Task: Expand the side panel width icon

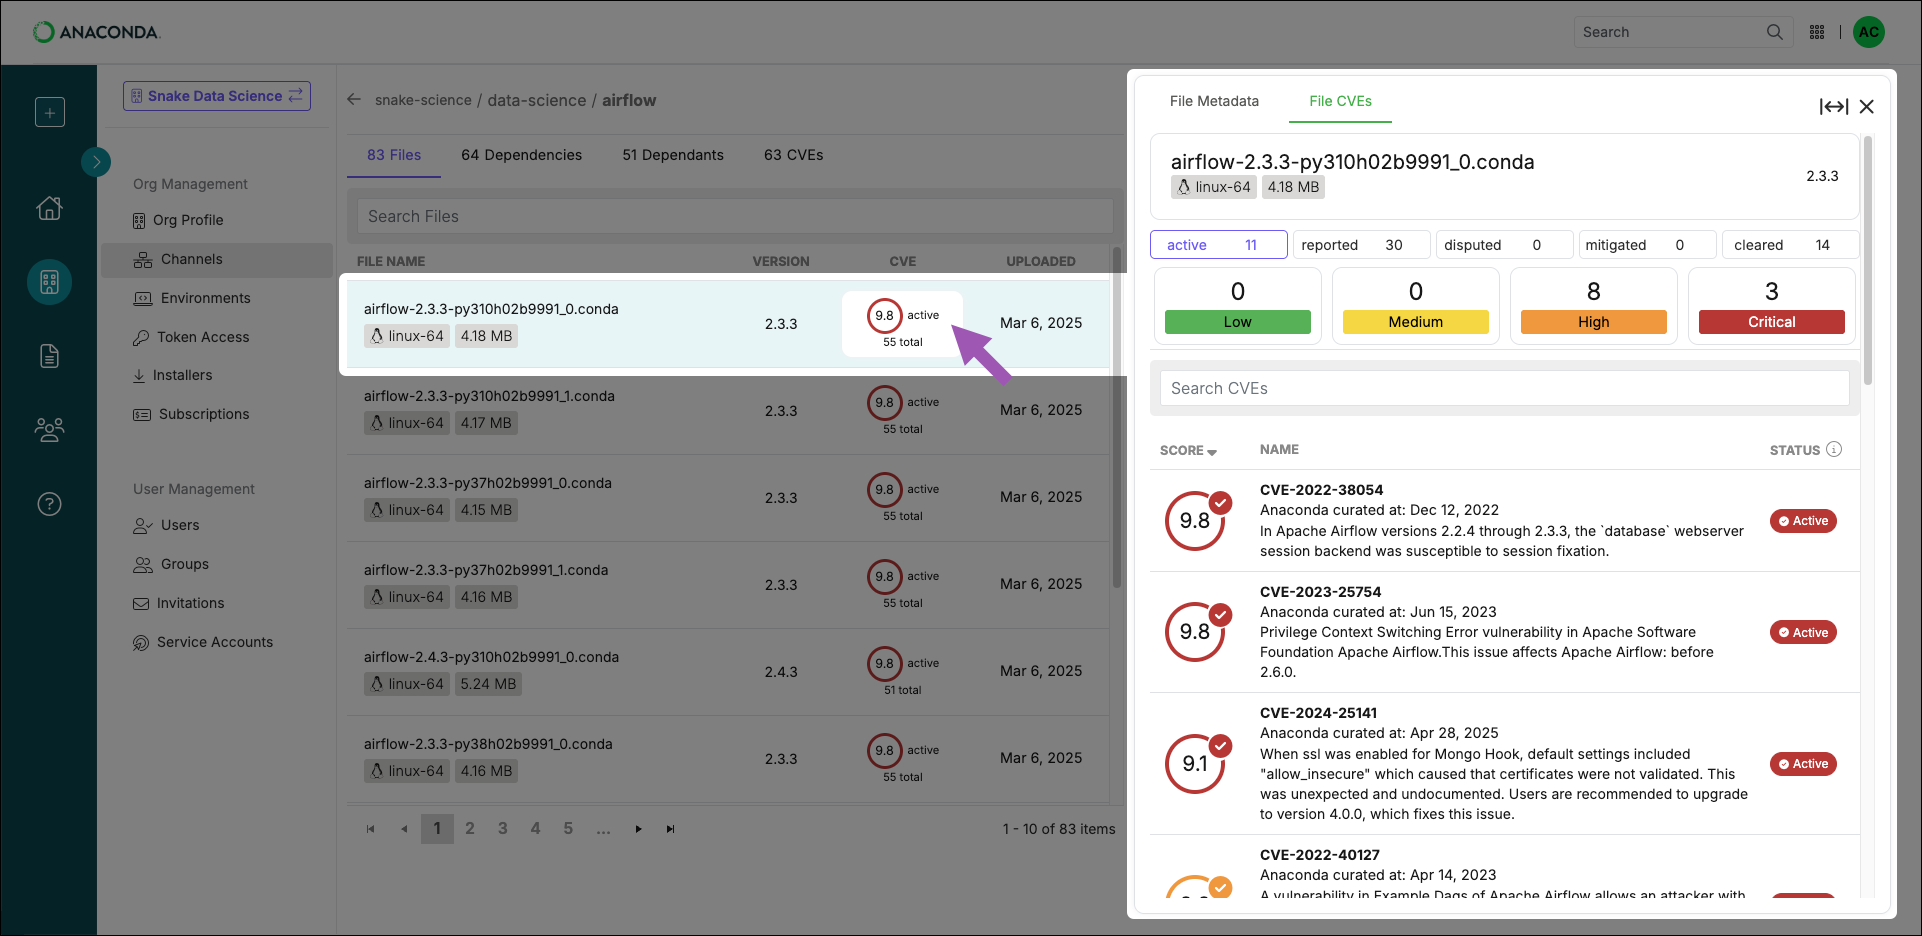Action: coord(1833,107)
